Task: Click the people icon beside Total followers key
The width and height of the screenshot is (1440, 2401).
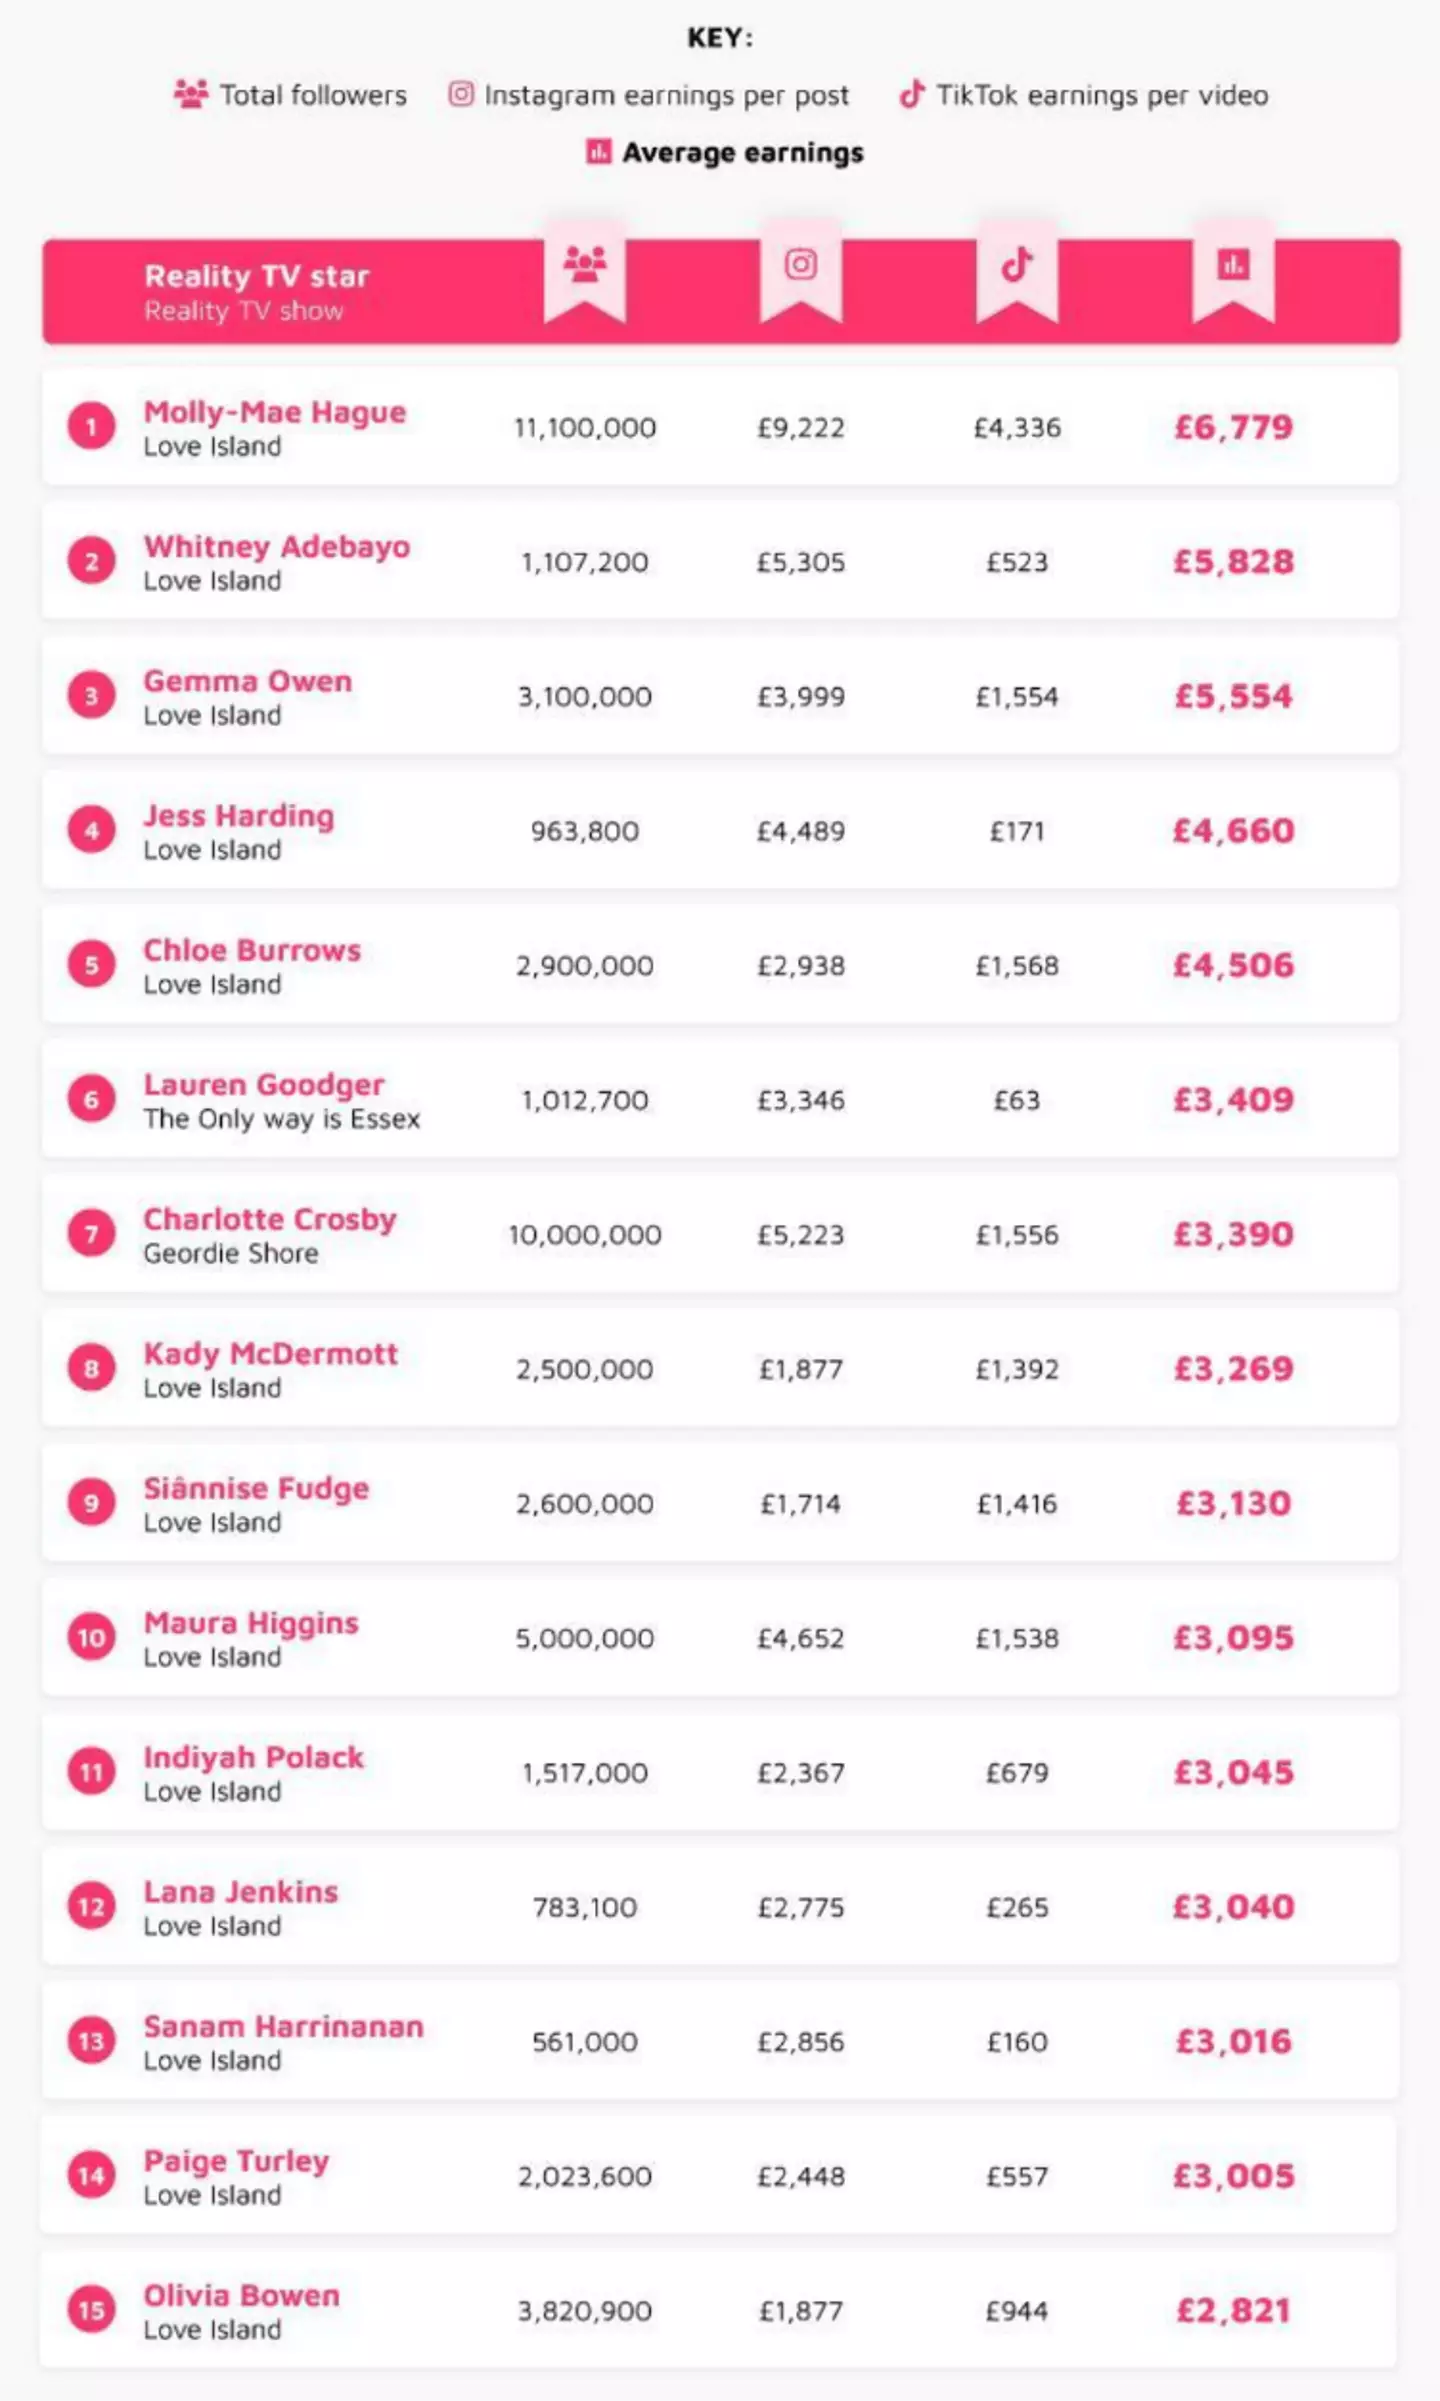Action: (191, 95)
